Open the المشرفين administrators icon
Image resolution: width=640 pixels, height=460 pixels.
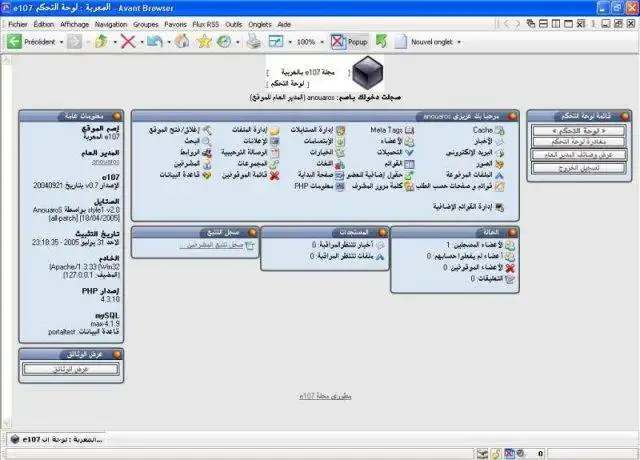click(x=207, y=164)
